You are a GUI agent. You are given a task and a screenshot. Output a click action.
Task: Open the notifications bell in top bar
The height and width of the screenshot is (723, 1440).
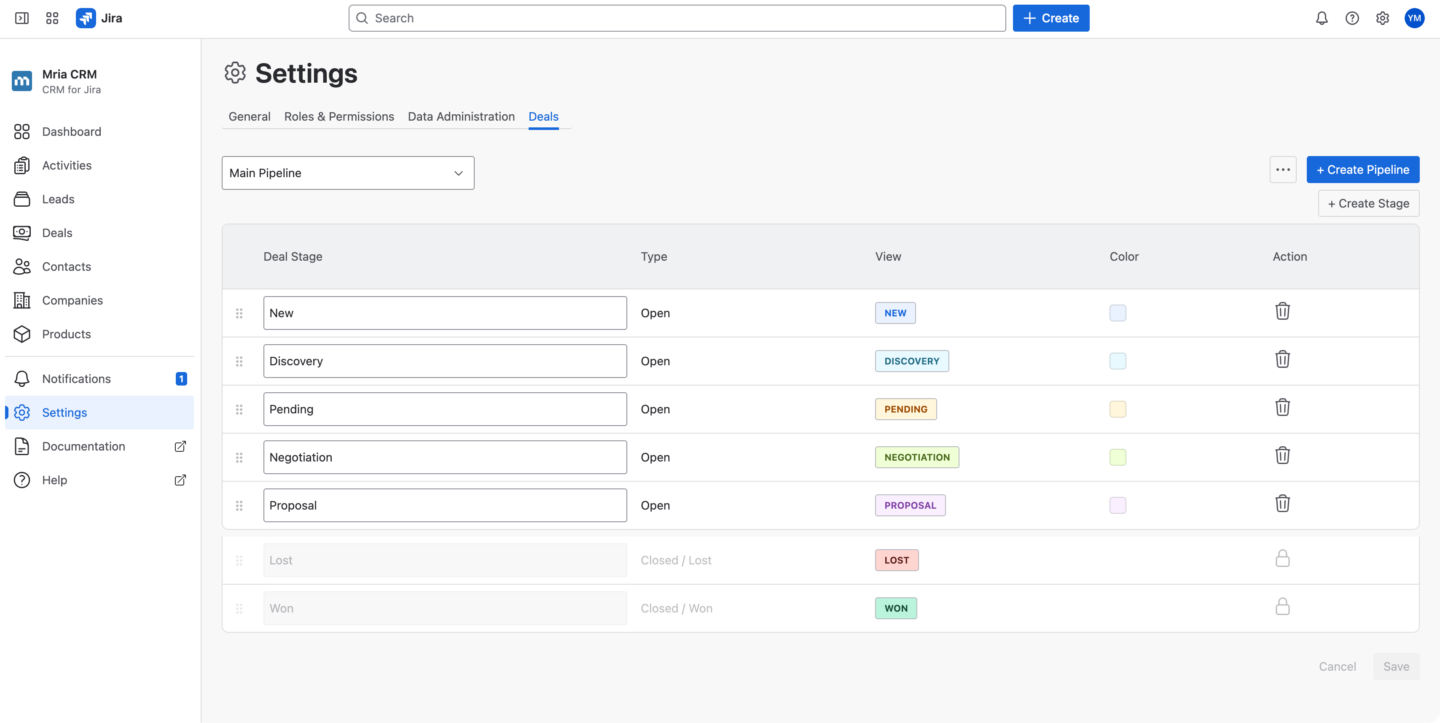[x=1321, y=18]
